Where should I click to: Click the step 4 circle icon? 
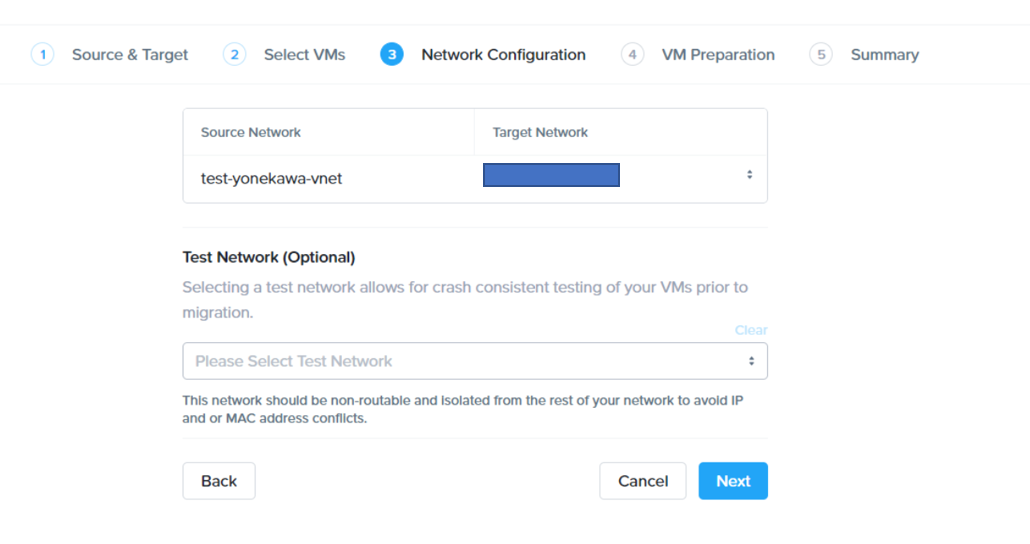coord(632,55)
